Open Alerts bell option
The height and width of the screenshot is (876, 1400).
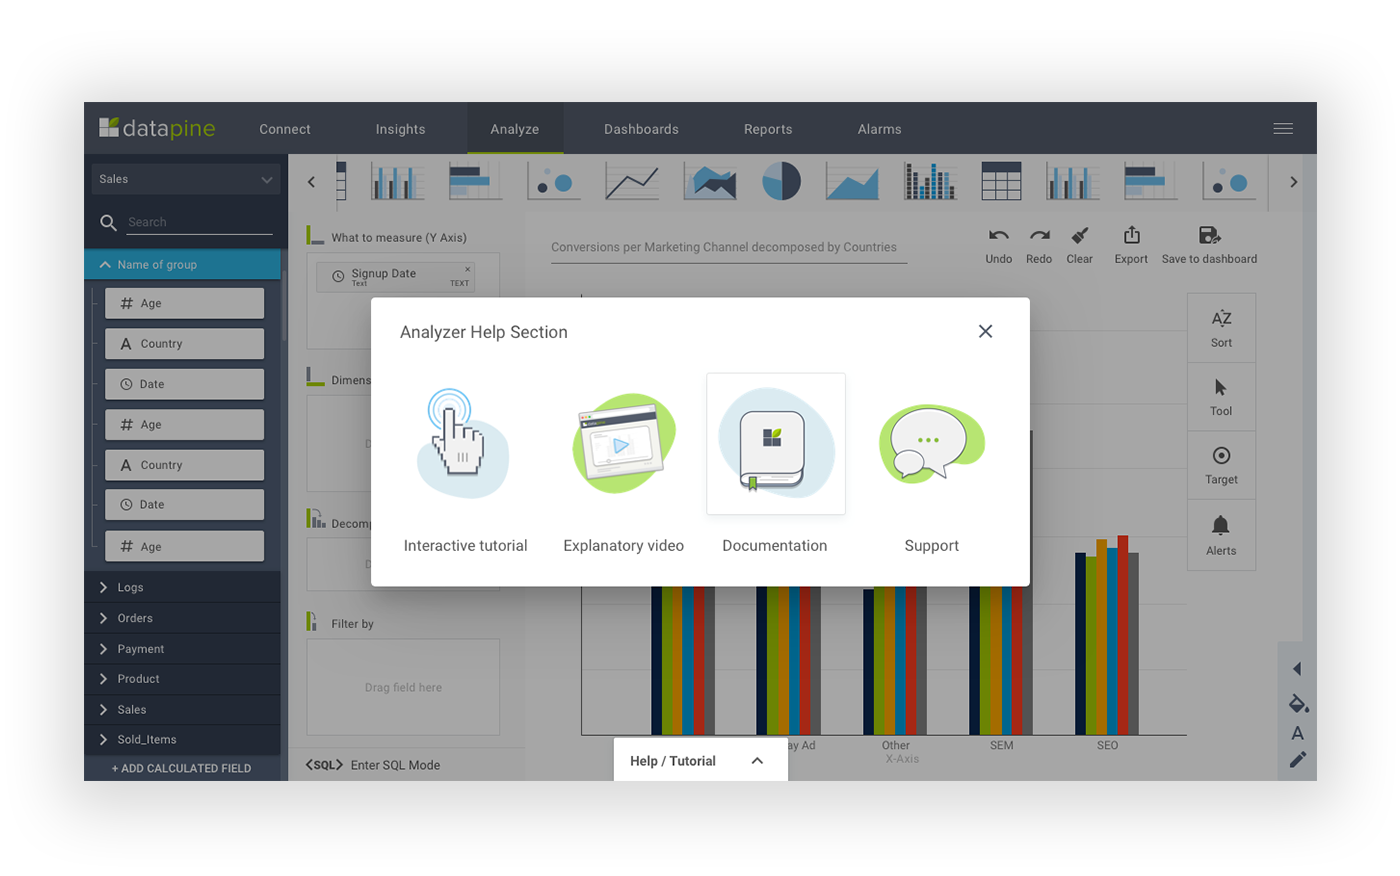pyautogui.click(x=1221, y=535)
